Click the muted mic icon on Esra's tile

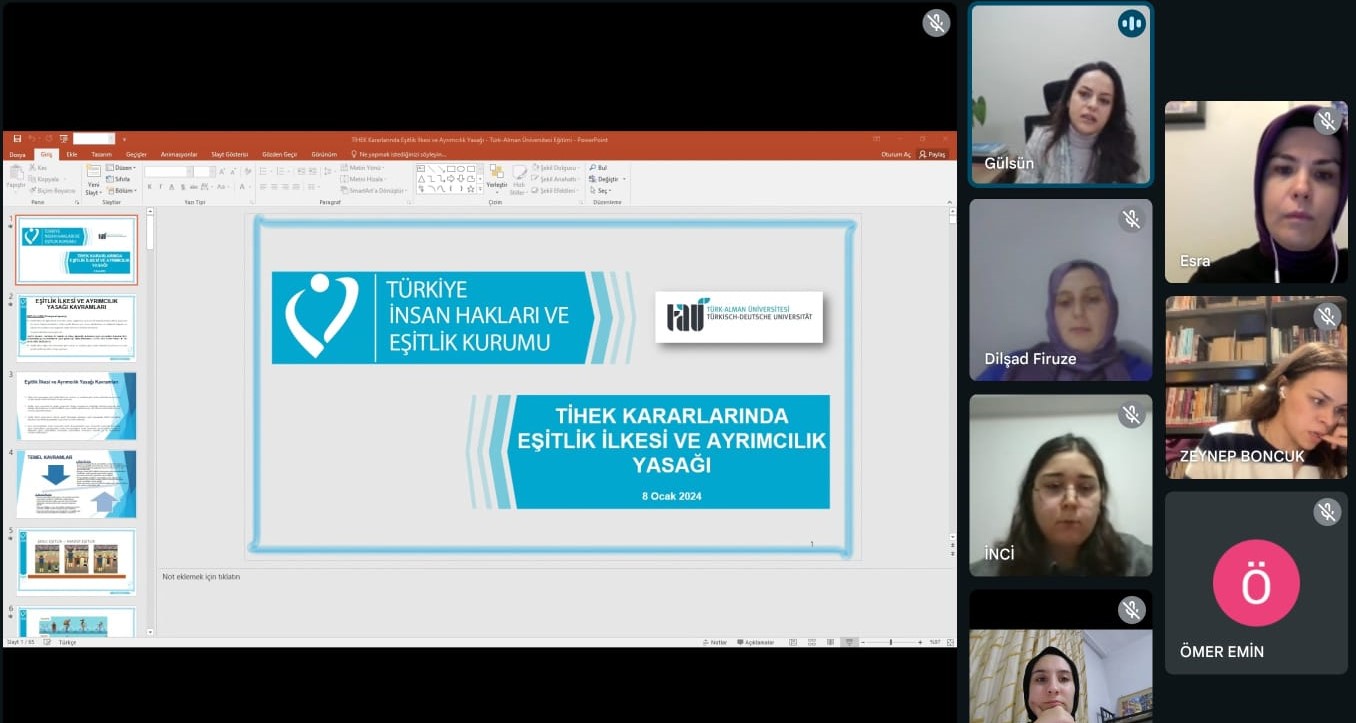(1326, 122)
